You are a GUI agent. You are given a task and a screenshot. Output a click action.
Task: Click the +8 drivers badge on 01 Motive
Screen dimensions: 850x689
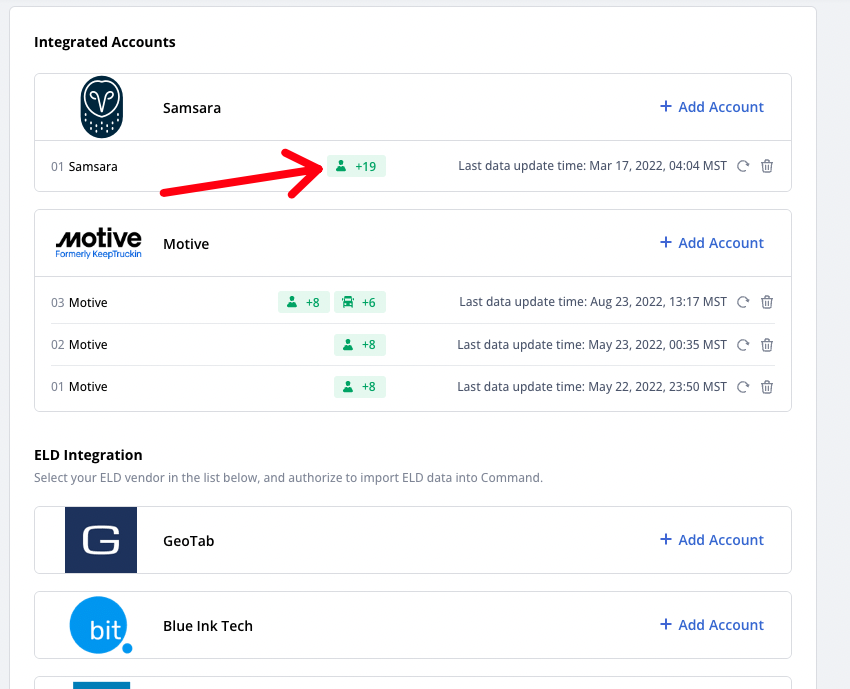pyautogui.click(x=360, y=387)
